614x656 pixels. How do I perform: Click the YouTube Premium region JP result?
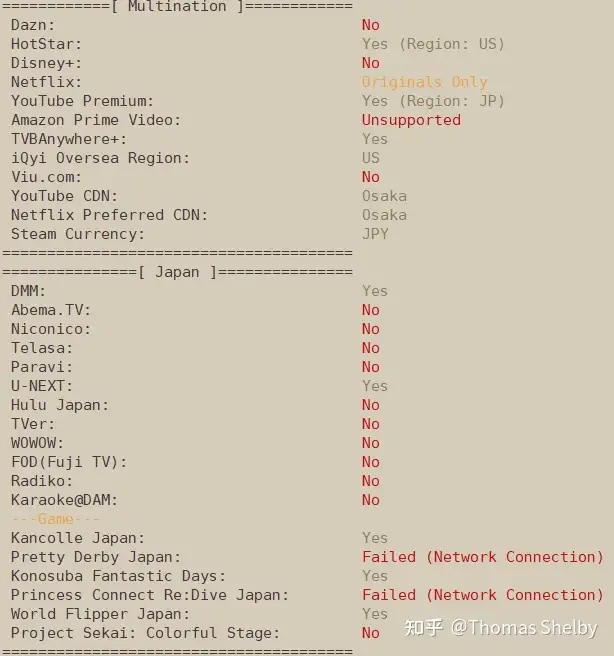pos(433,101)
